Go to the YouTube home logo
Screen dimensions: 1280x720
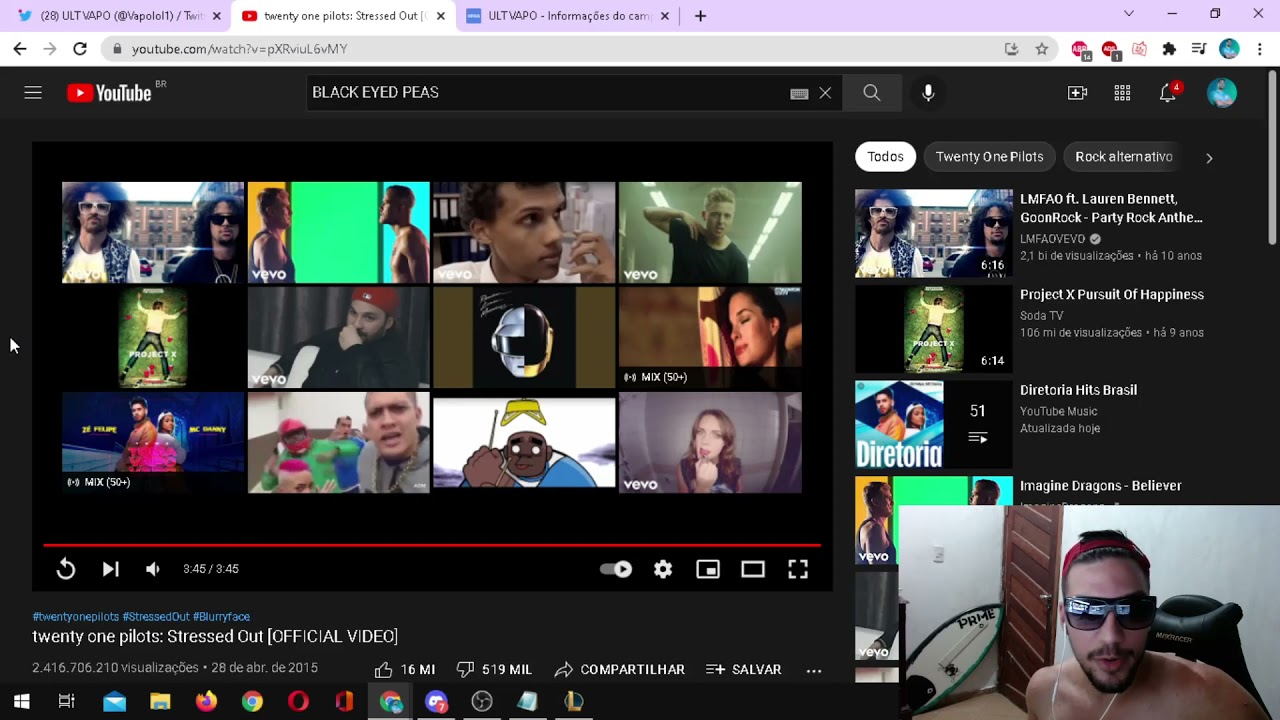109,93
